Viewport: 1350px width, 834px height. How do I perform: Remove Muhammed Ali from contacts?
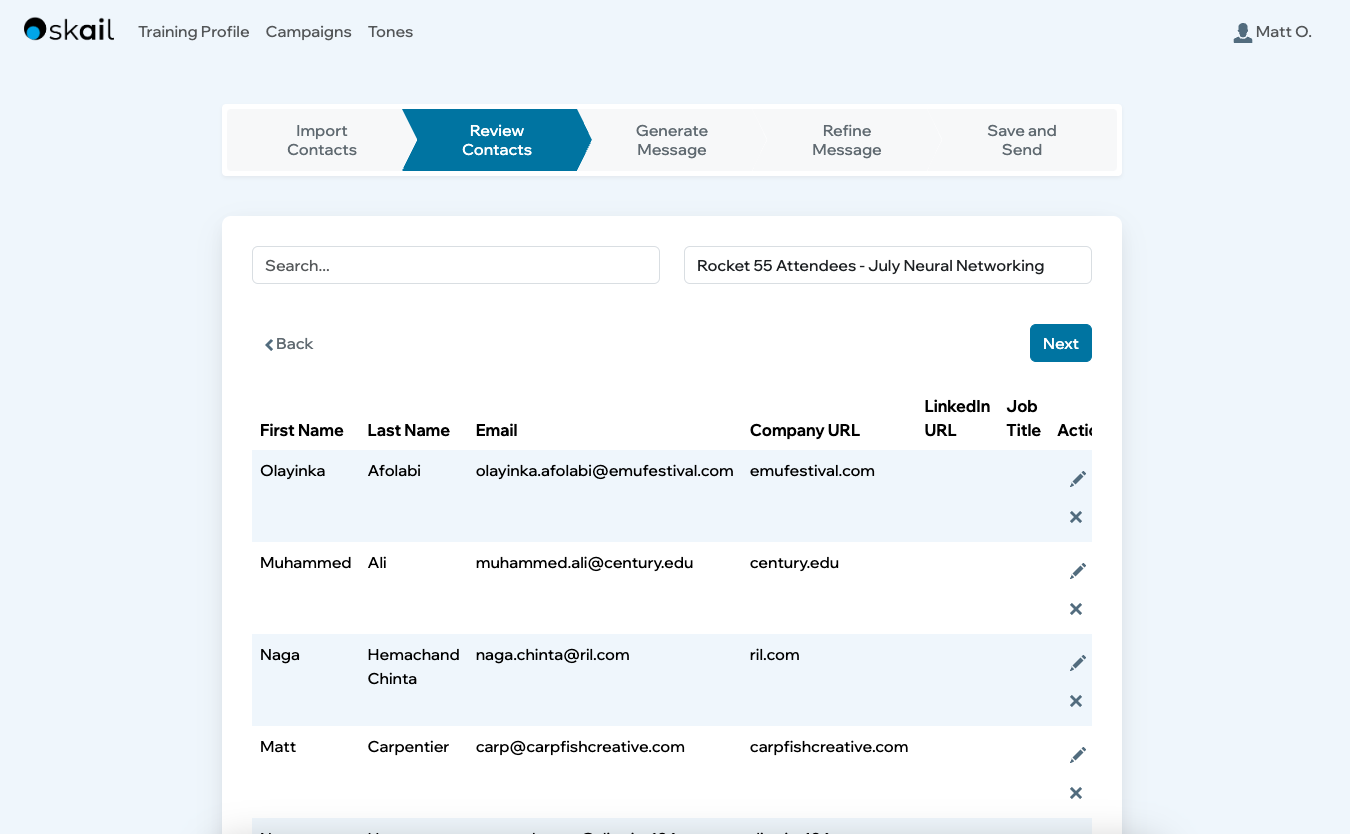point(1076,609)
